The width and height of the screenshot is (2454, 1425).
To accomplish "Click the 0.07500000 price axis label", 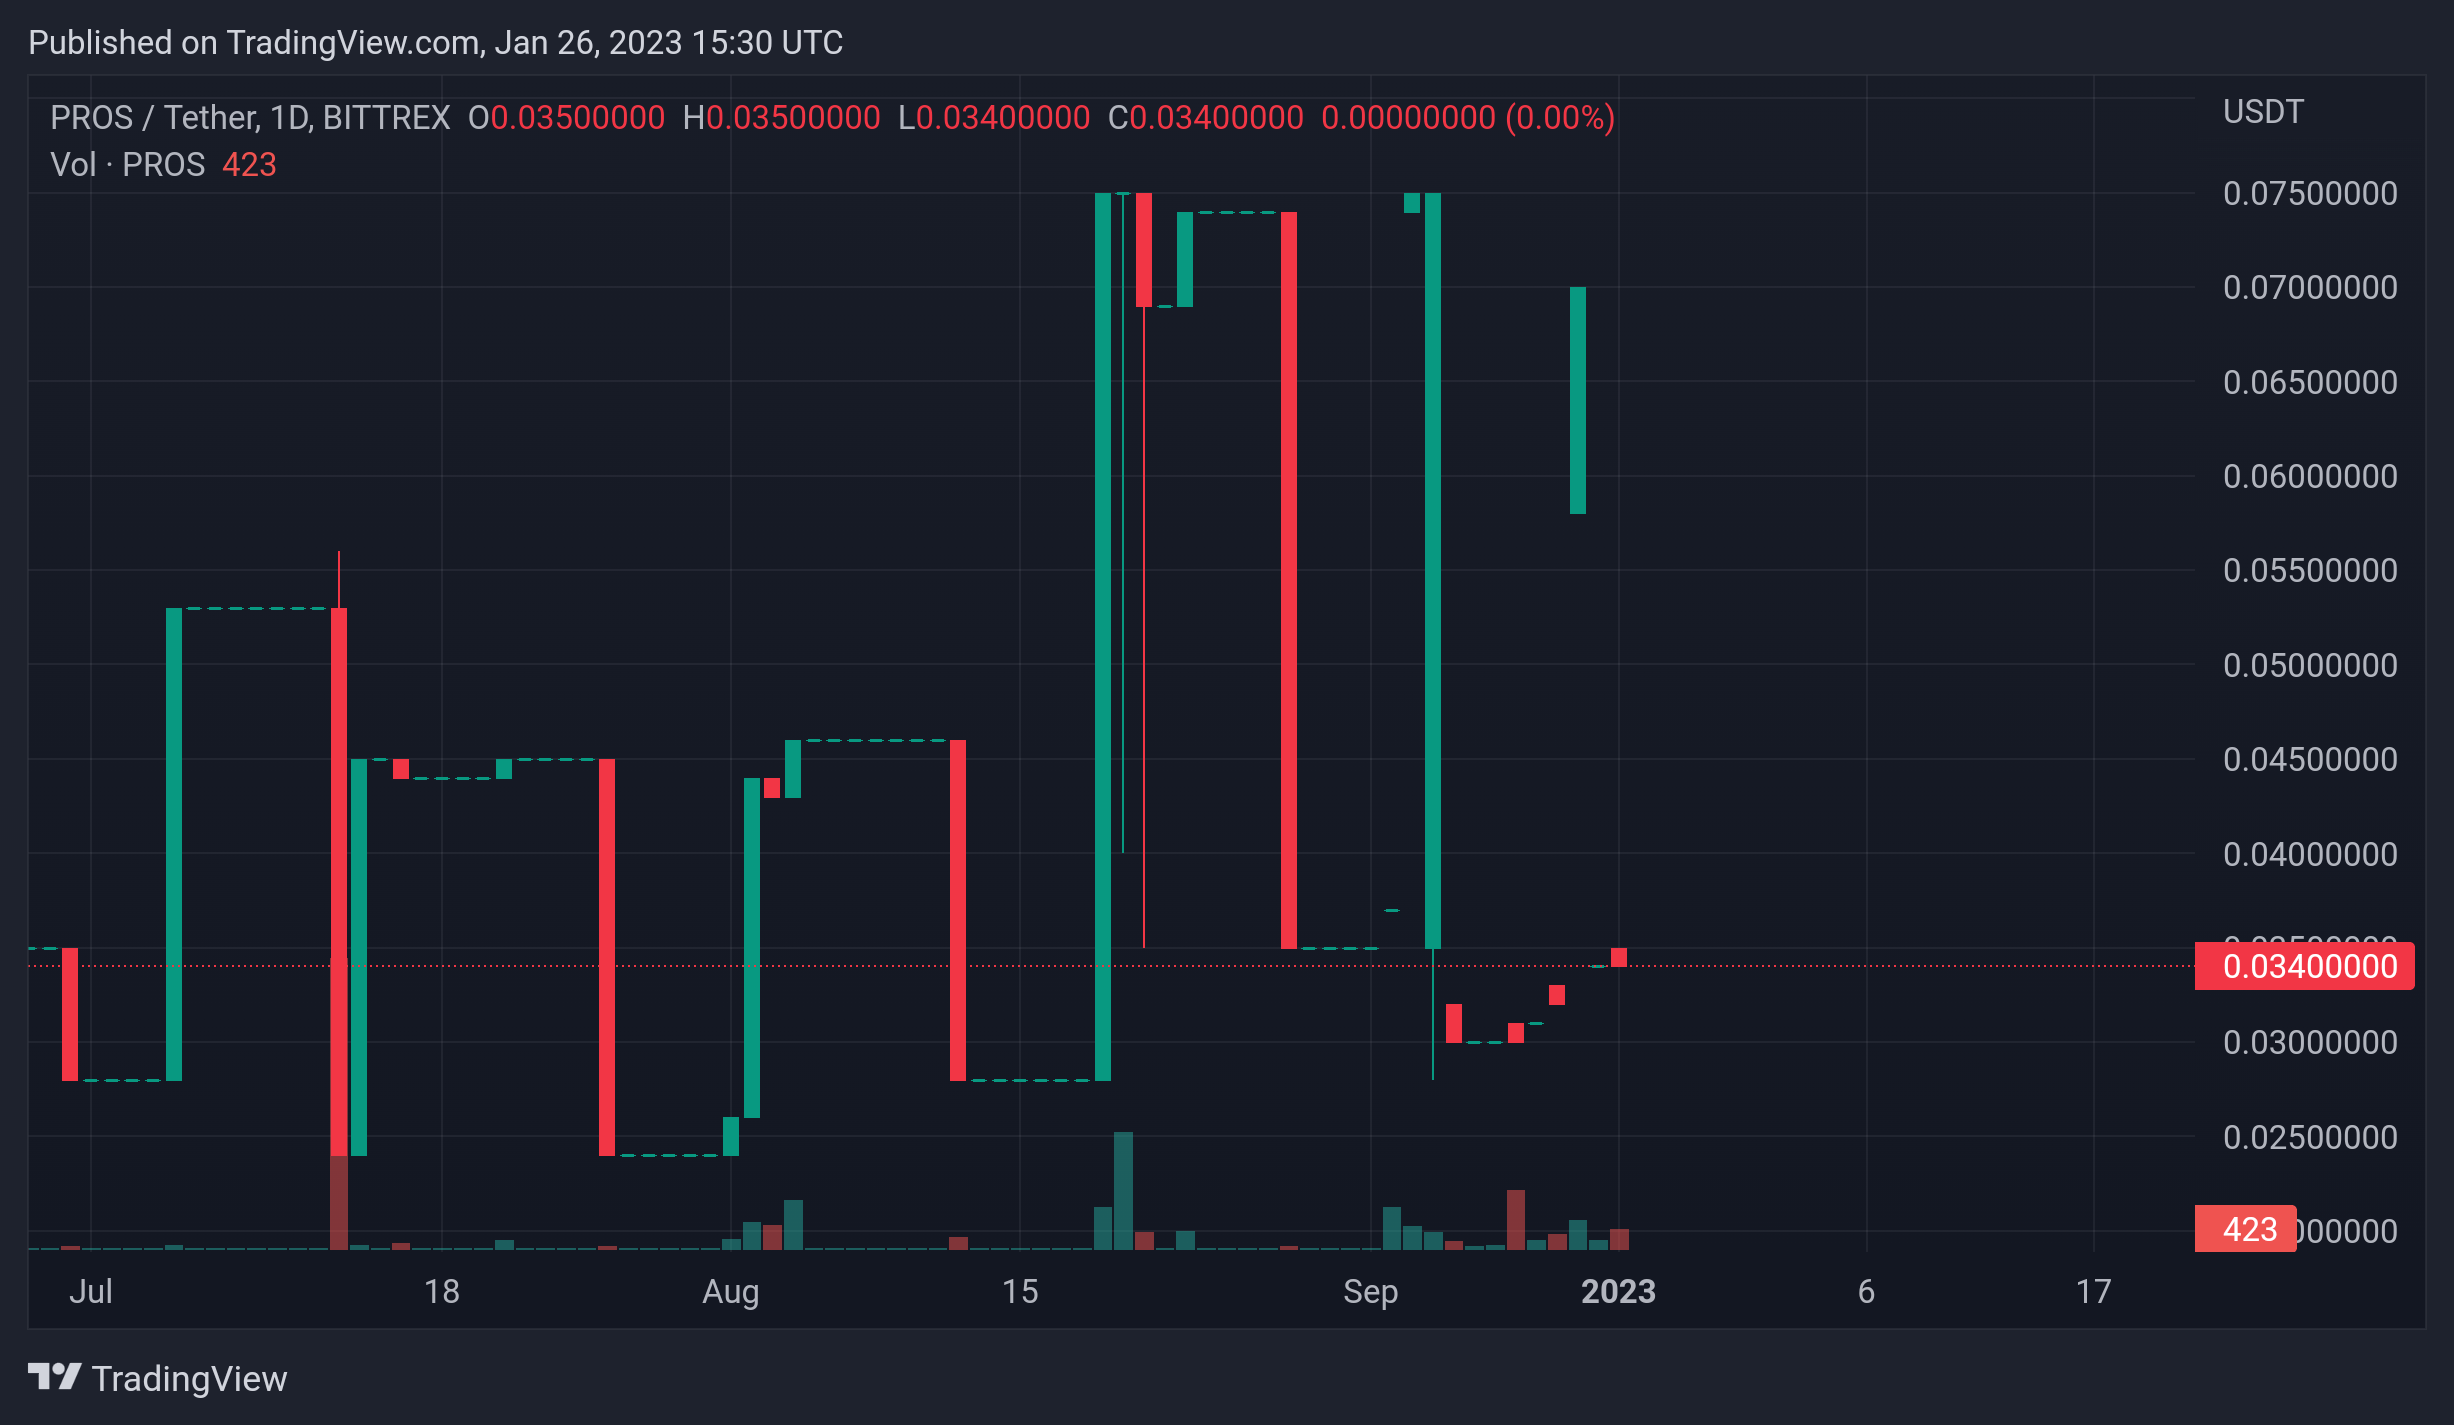I will (x=2310, y=193).
